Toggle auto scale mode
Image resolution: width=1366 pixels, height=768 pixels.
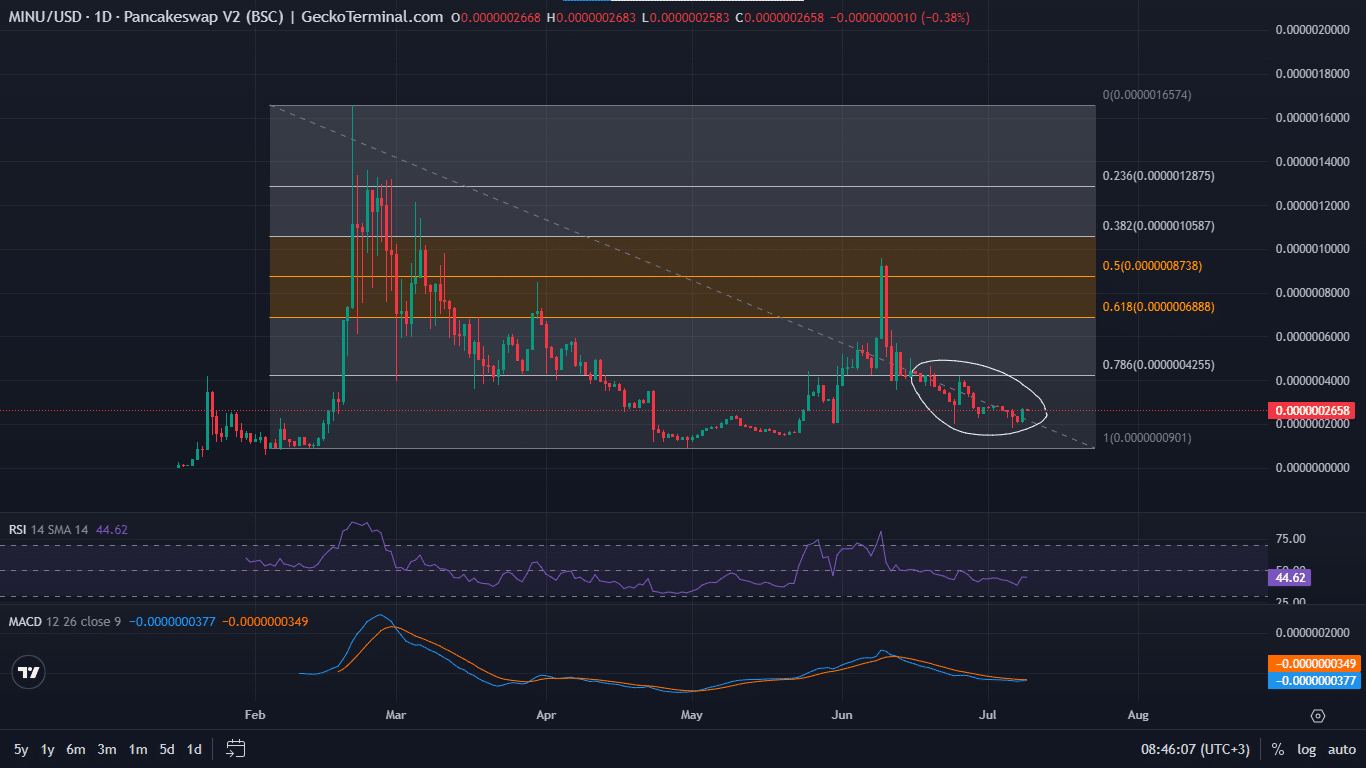pyautogui.click(x=1342, y=749)
